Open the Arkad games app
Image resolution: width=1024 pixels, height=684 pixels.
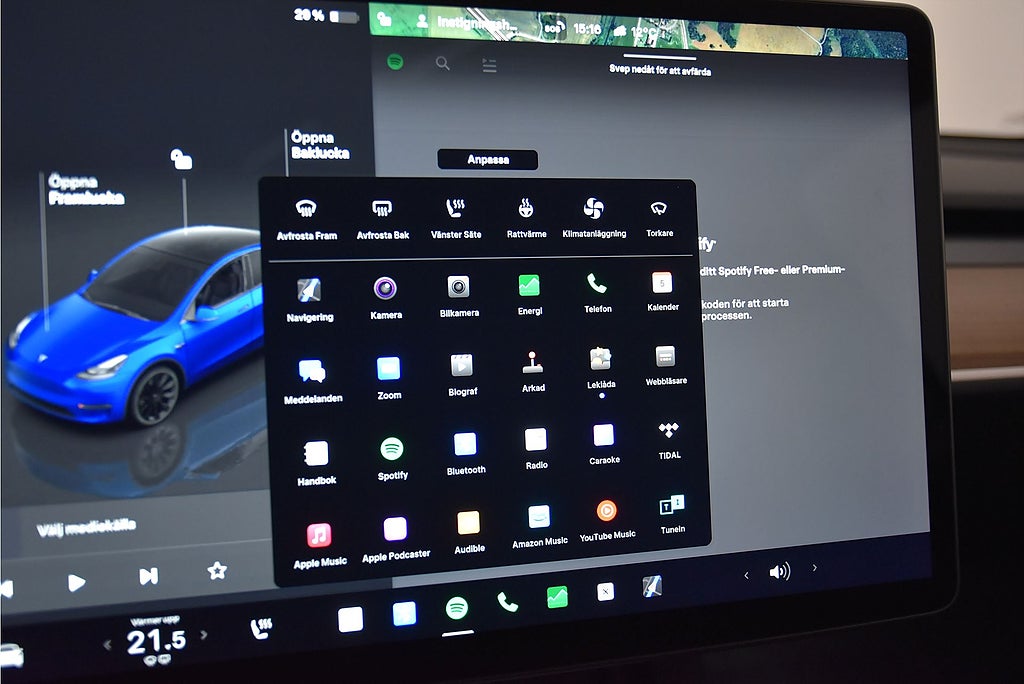pyautogui.click(x=533, y=362)
